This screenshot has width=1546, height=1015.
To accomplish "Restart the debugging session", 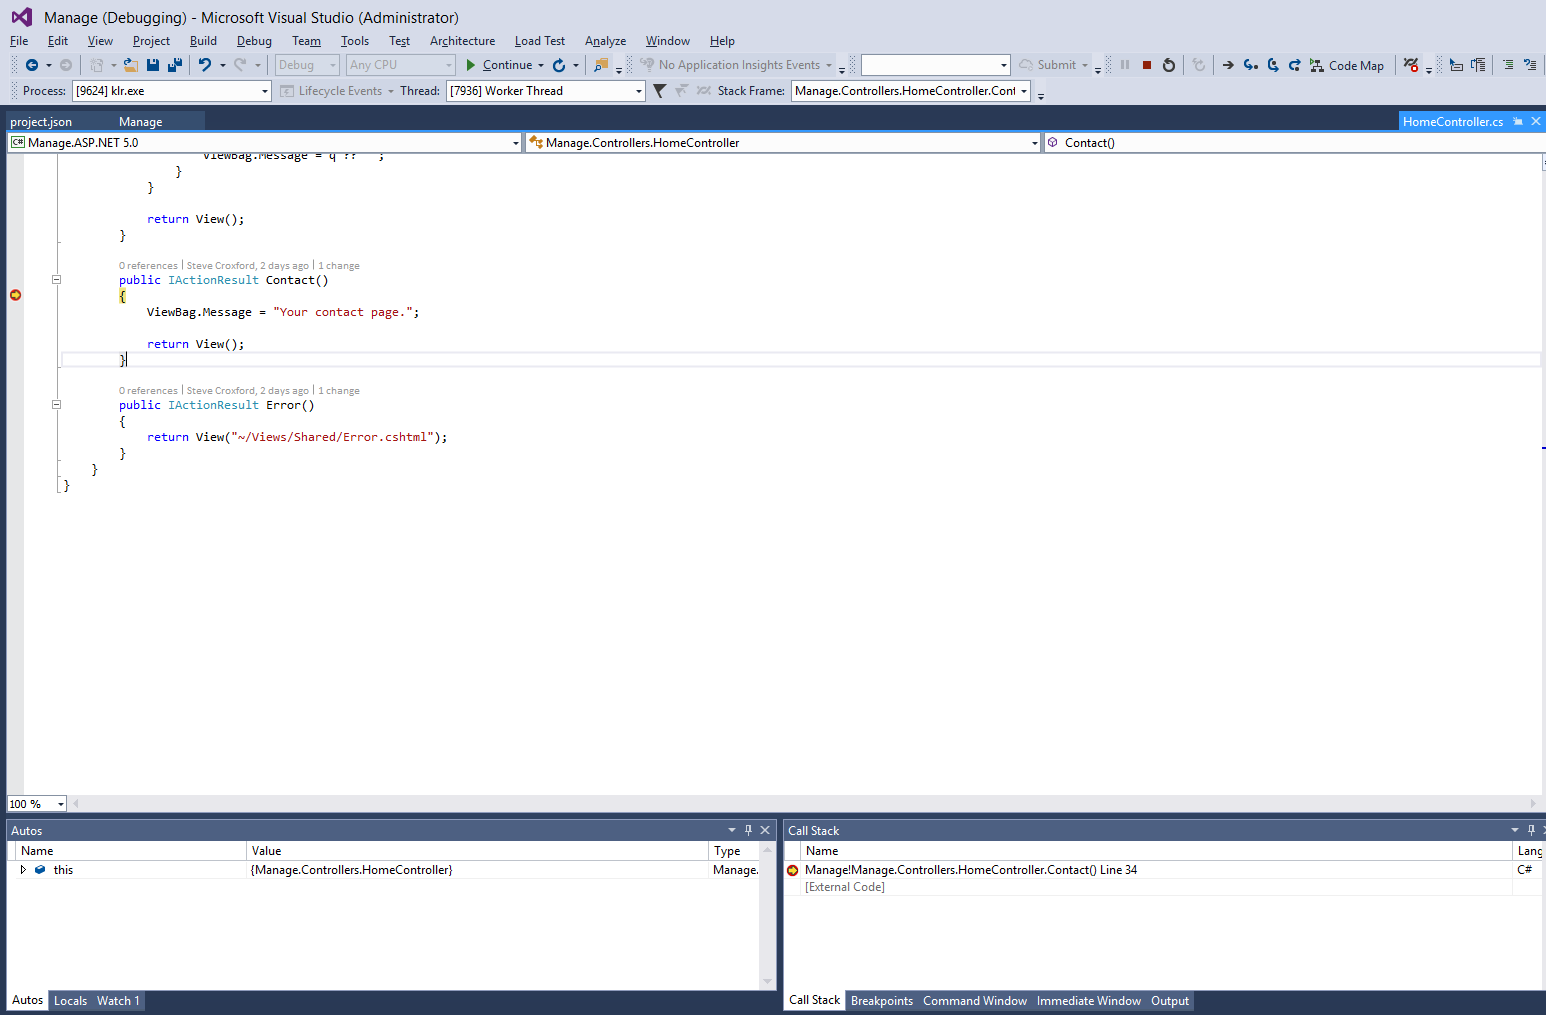I will point(1169,65).
